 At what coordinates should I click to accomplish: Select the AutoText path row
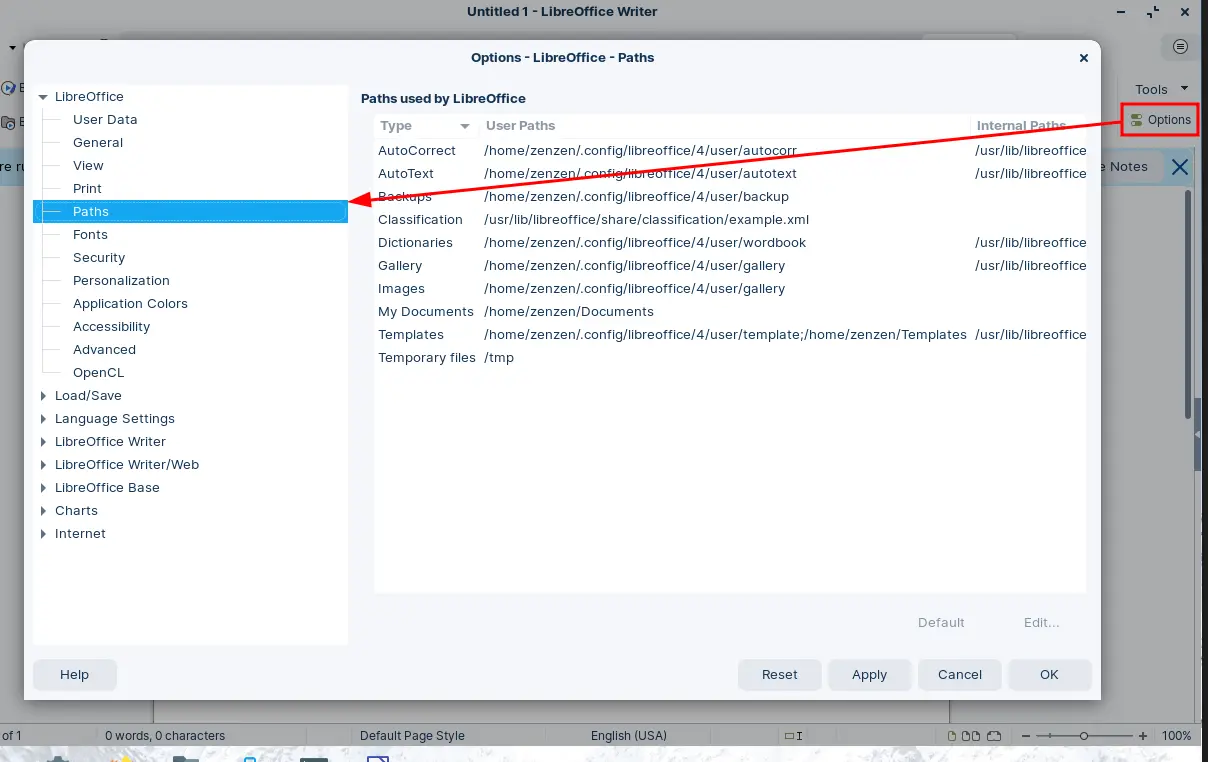tap(730, 174)
